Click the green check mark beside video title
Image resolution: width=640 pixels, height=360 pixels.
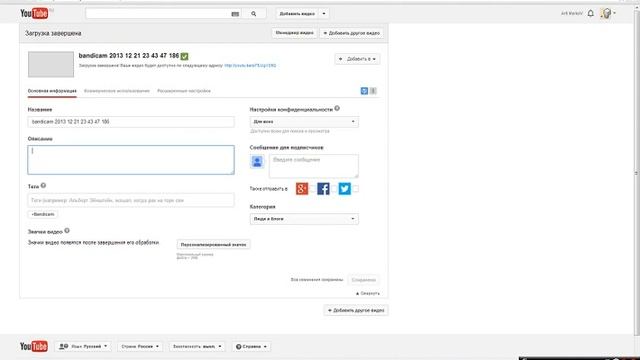click(x=184, y=56)
